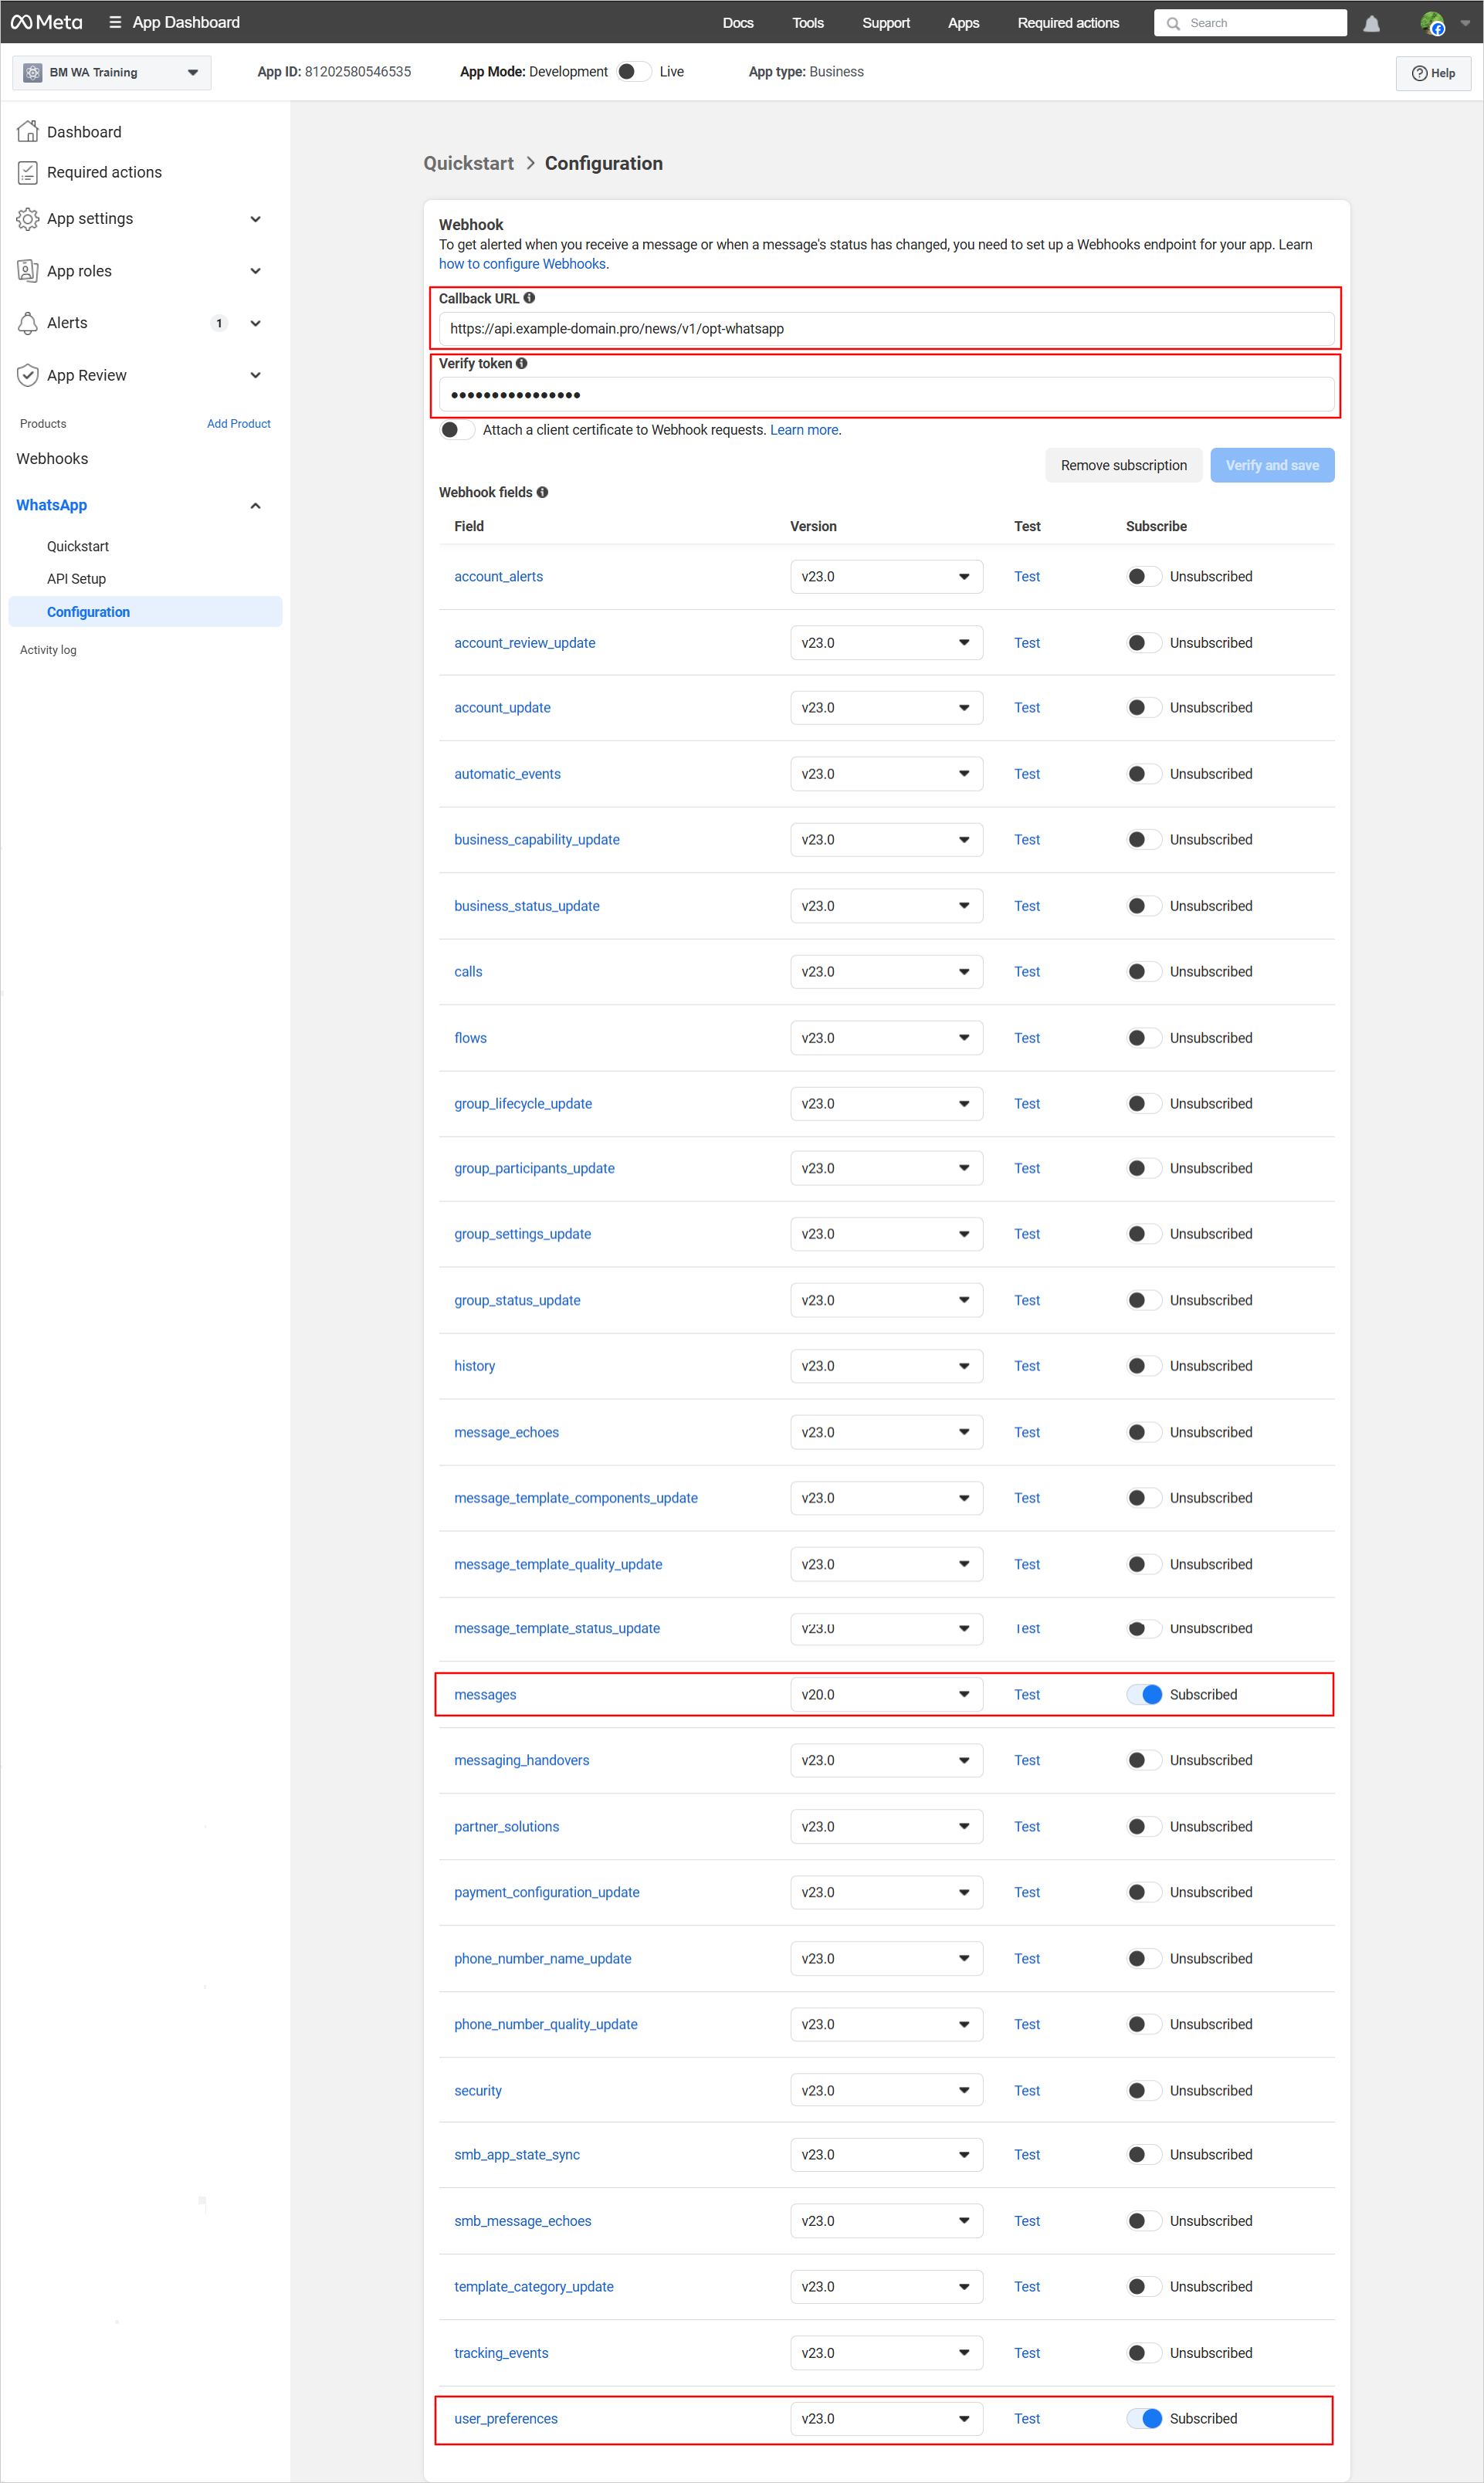Click the search magnifier icon

pyautogui.click(x=1173, y=23)
